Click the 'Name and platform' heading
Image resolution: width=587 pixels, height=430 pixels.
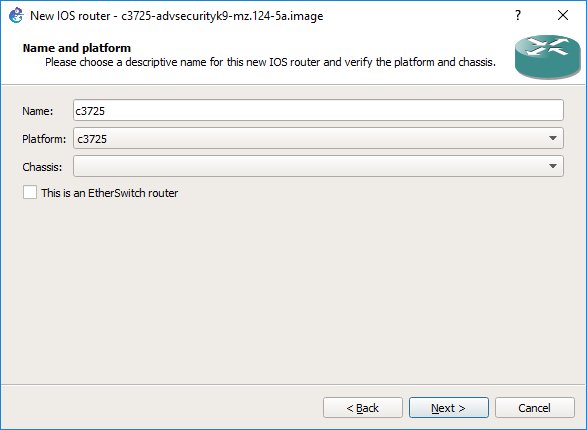click(x=77, y=48)
